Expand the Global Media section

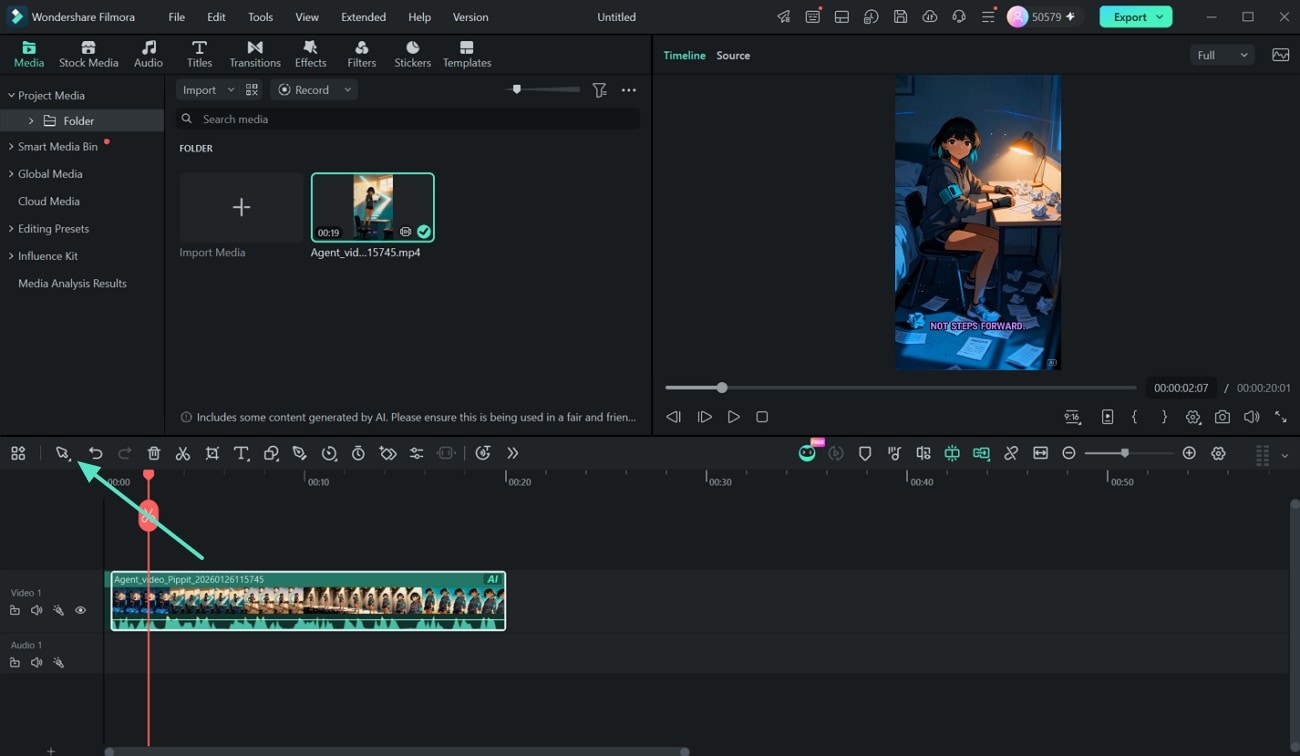click(11, 174)
